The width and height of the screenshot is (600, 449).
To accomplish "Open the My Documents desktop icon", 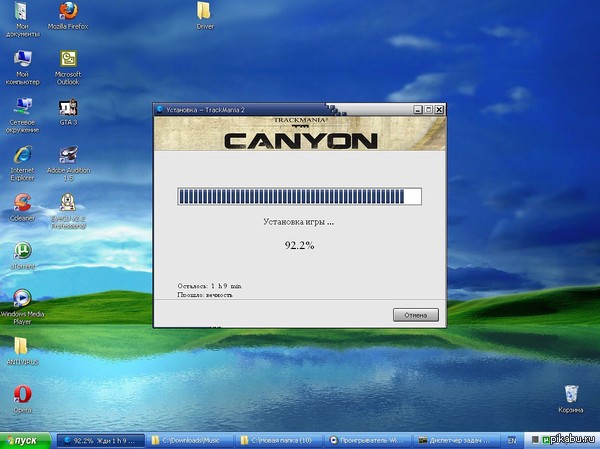I will (22, 19).
